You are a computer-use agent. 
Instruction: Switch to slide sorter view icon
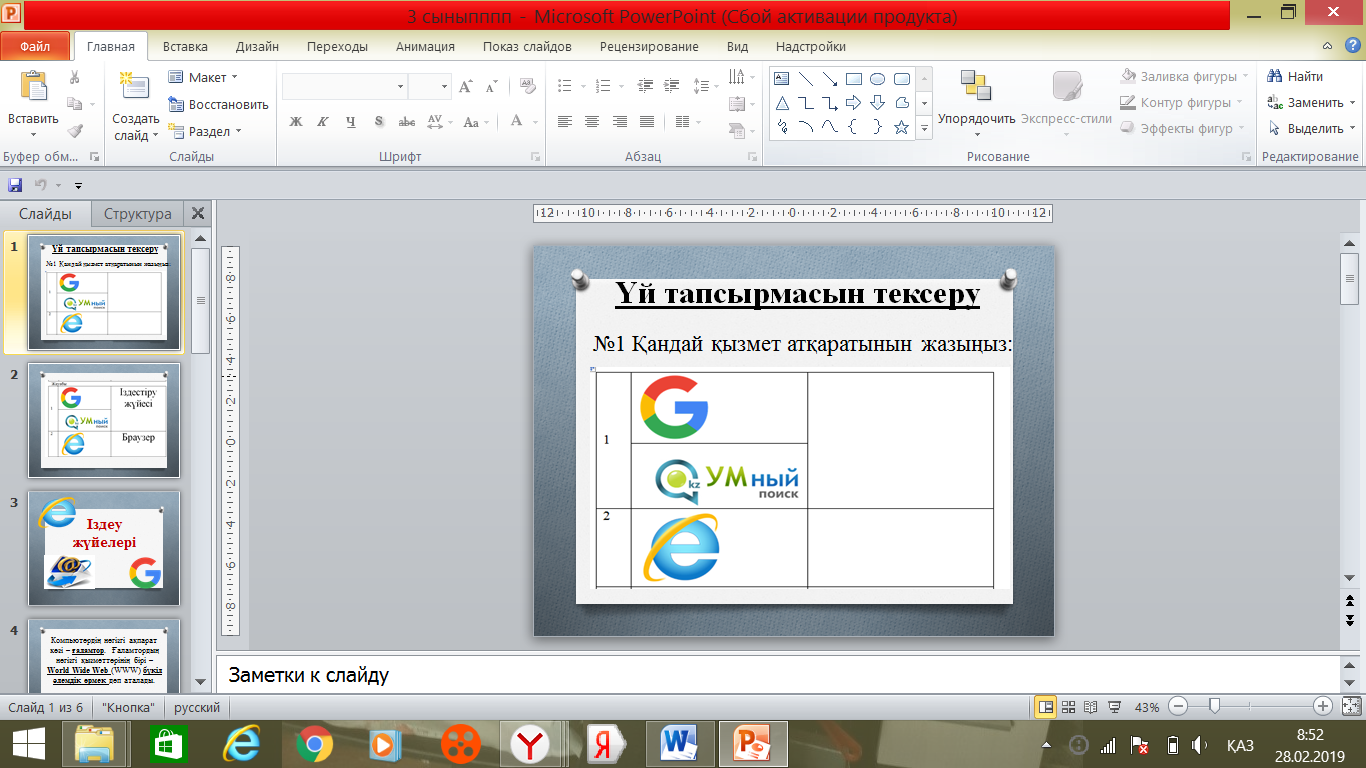[1070, 707]
